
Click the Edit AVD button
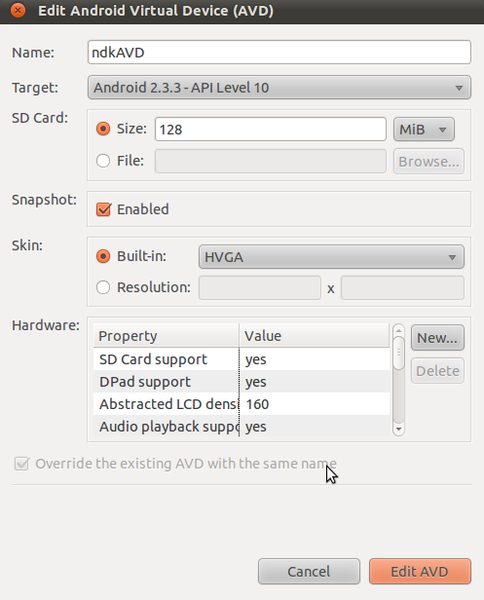coord(420,571)
